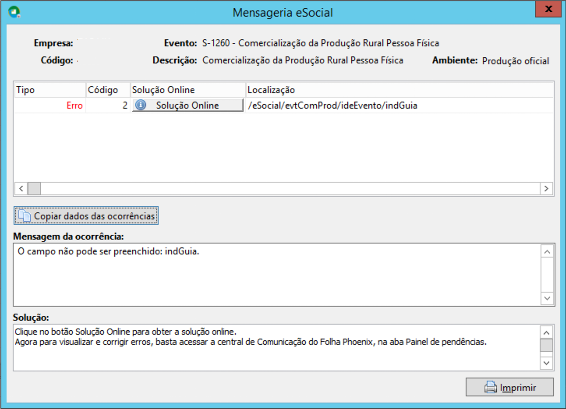Click the solution line starting 'Agora para visualizar e corrigir erros'

251,341
